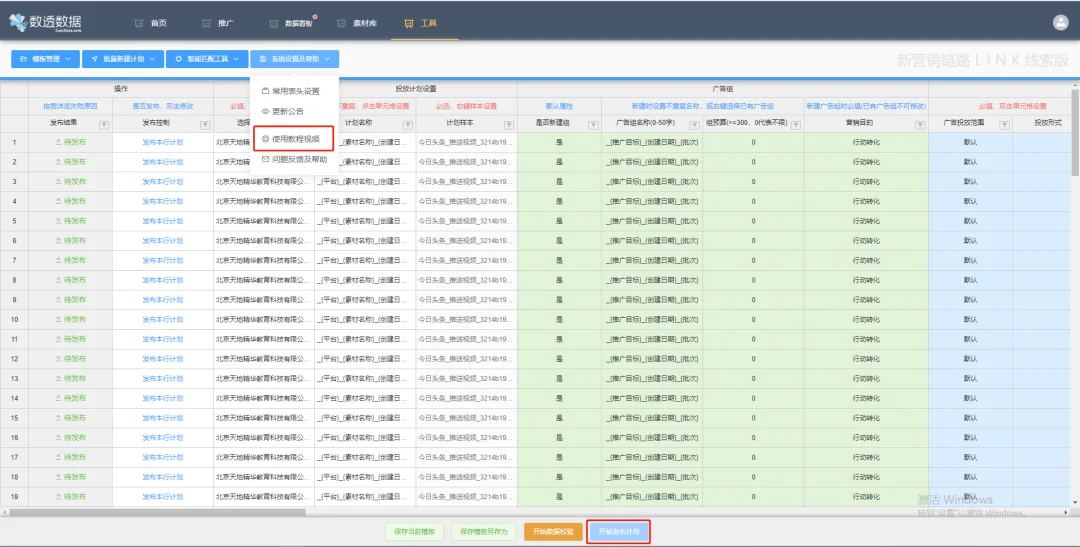Collapse the 系统设置及帮助 dropdown button
The height and width of the screenshot is (547, 1080).
pyautogui.click(x=295, y=59)
